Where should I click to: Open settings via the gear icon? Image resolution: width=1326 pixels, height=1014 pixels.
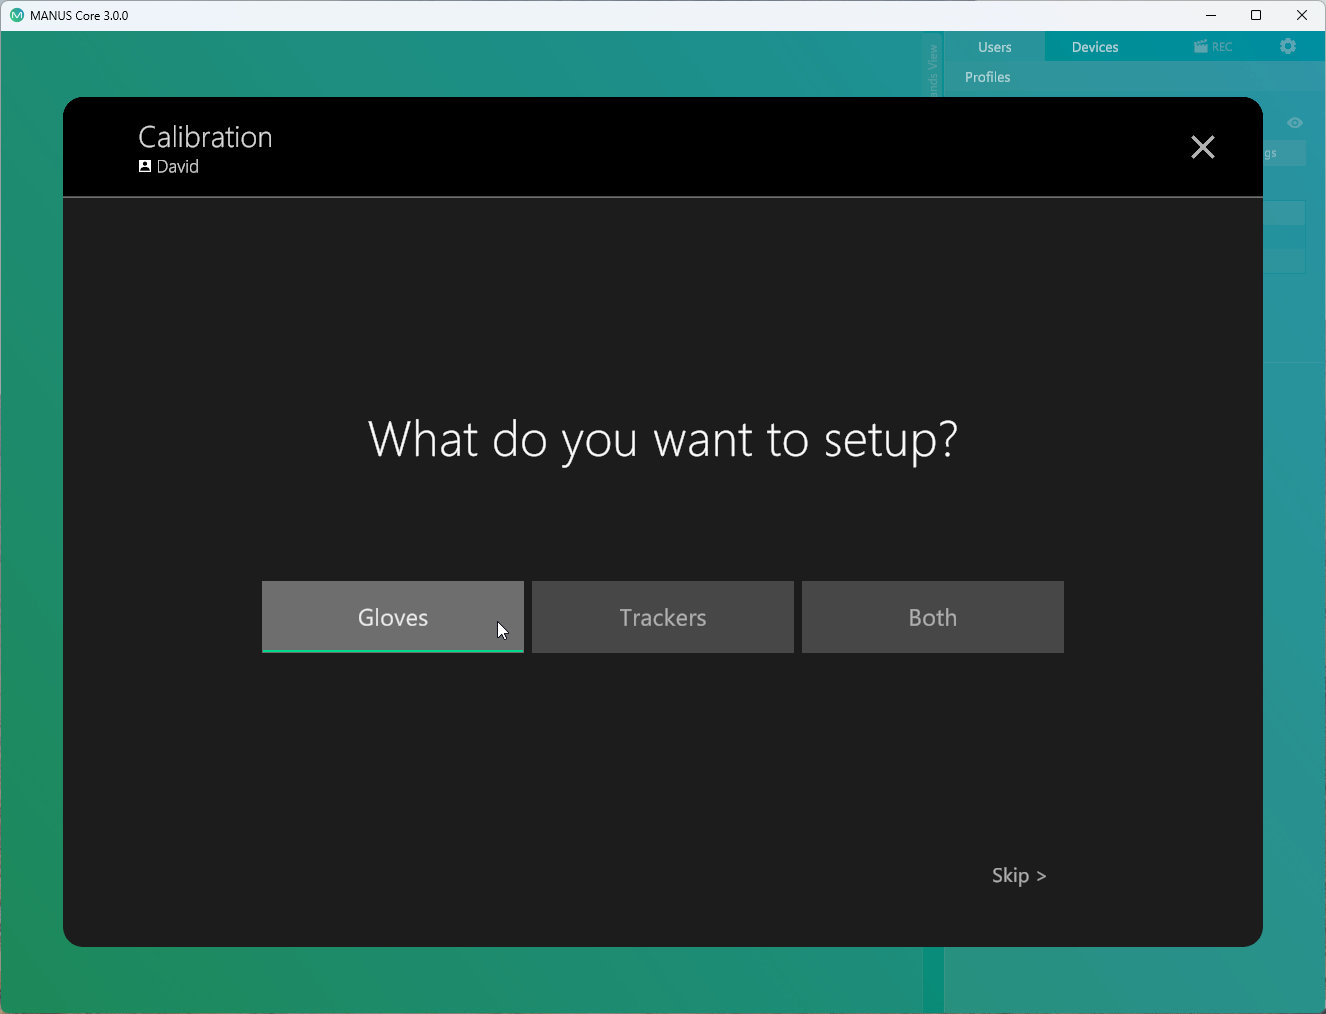click(1288, 46)
